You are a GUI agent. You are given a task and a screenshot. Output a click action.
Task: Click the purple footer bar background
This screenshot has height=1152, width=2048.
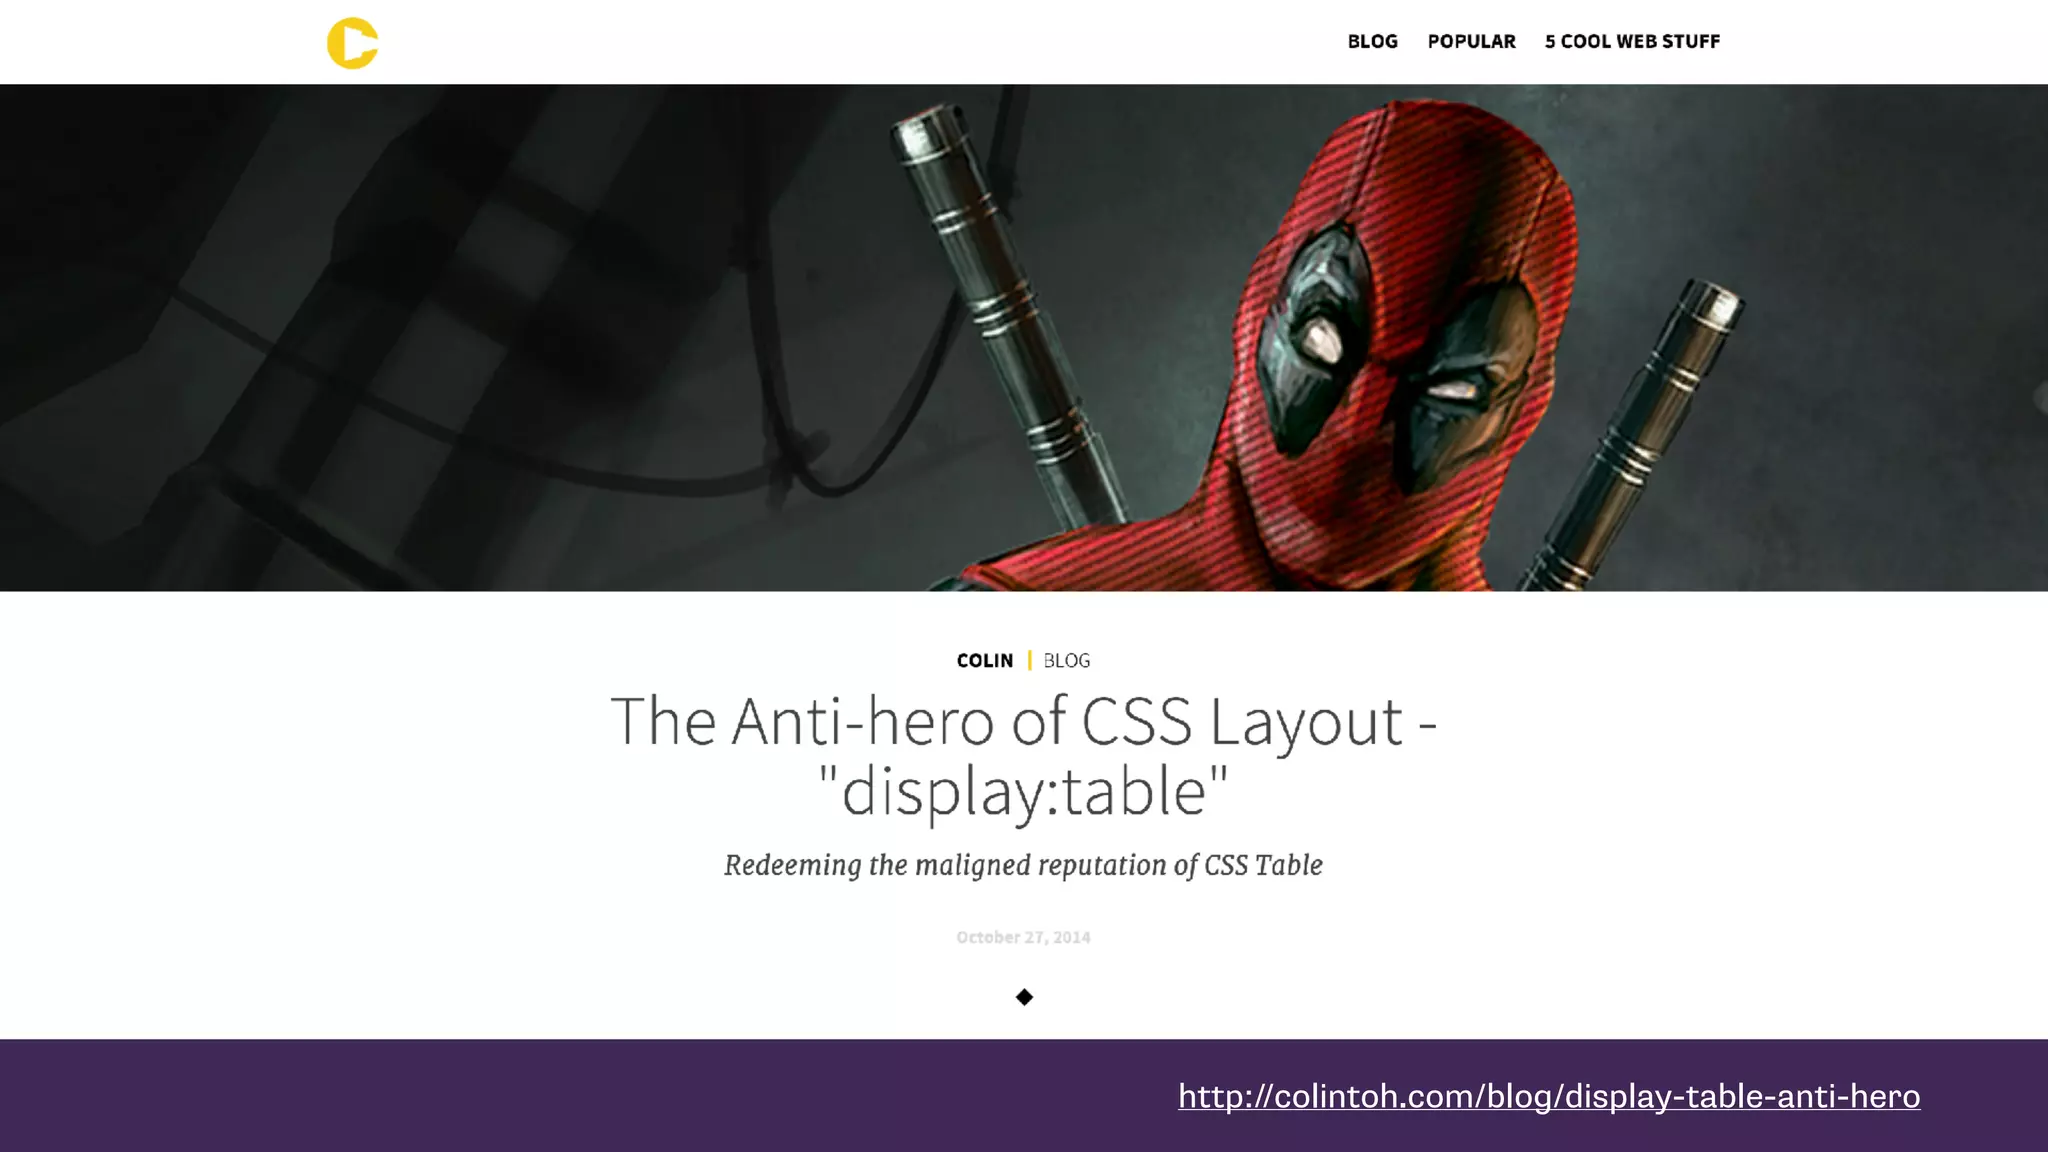(x=500, y=1096)
